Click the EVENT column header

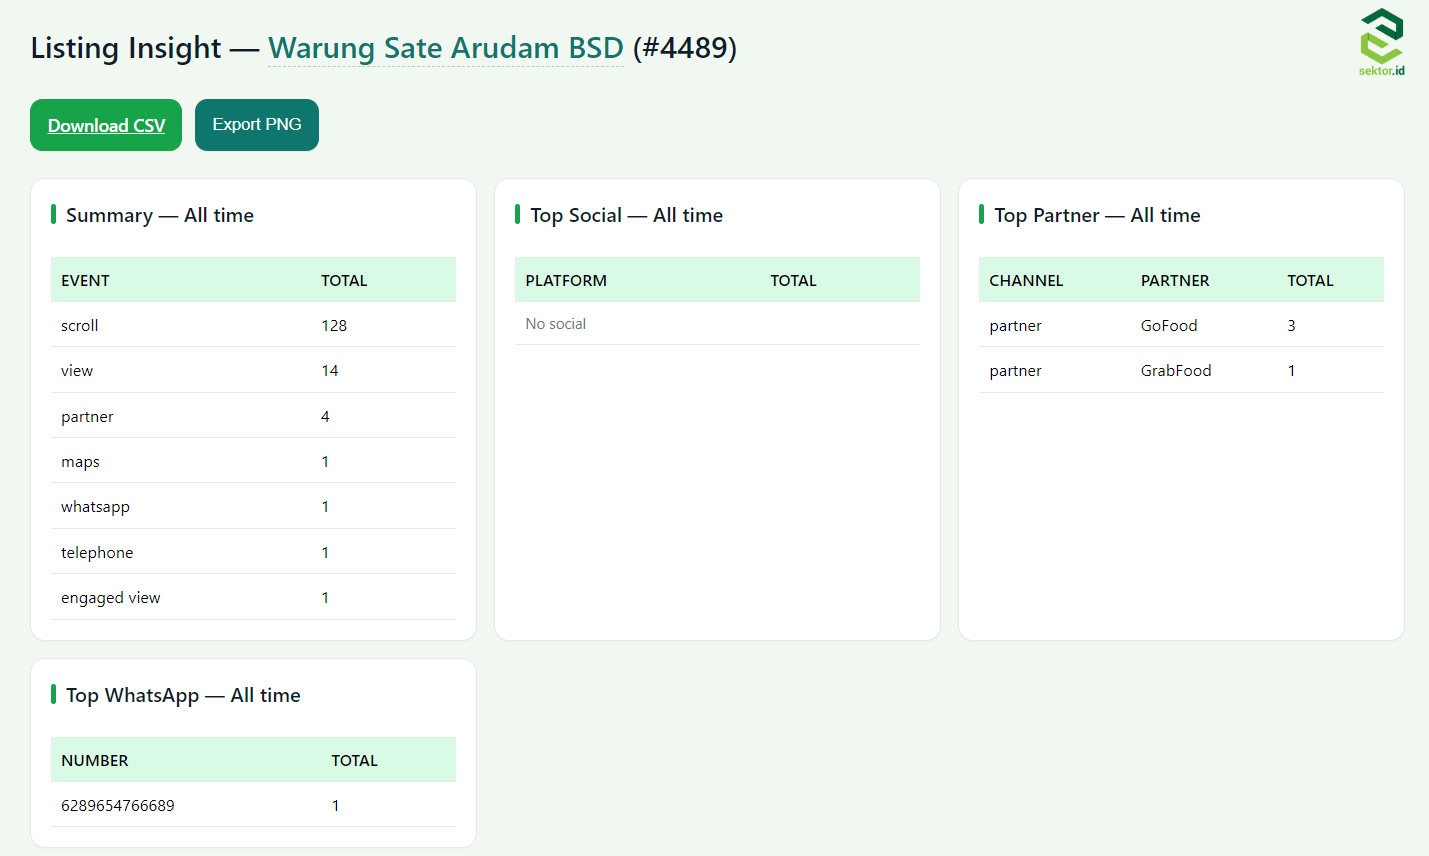(x=86, y=280)
